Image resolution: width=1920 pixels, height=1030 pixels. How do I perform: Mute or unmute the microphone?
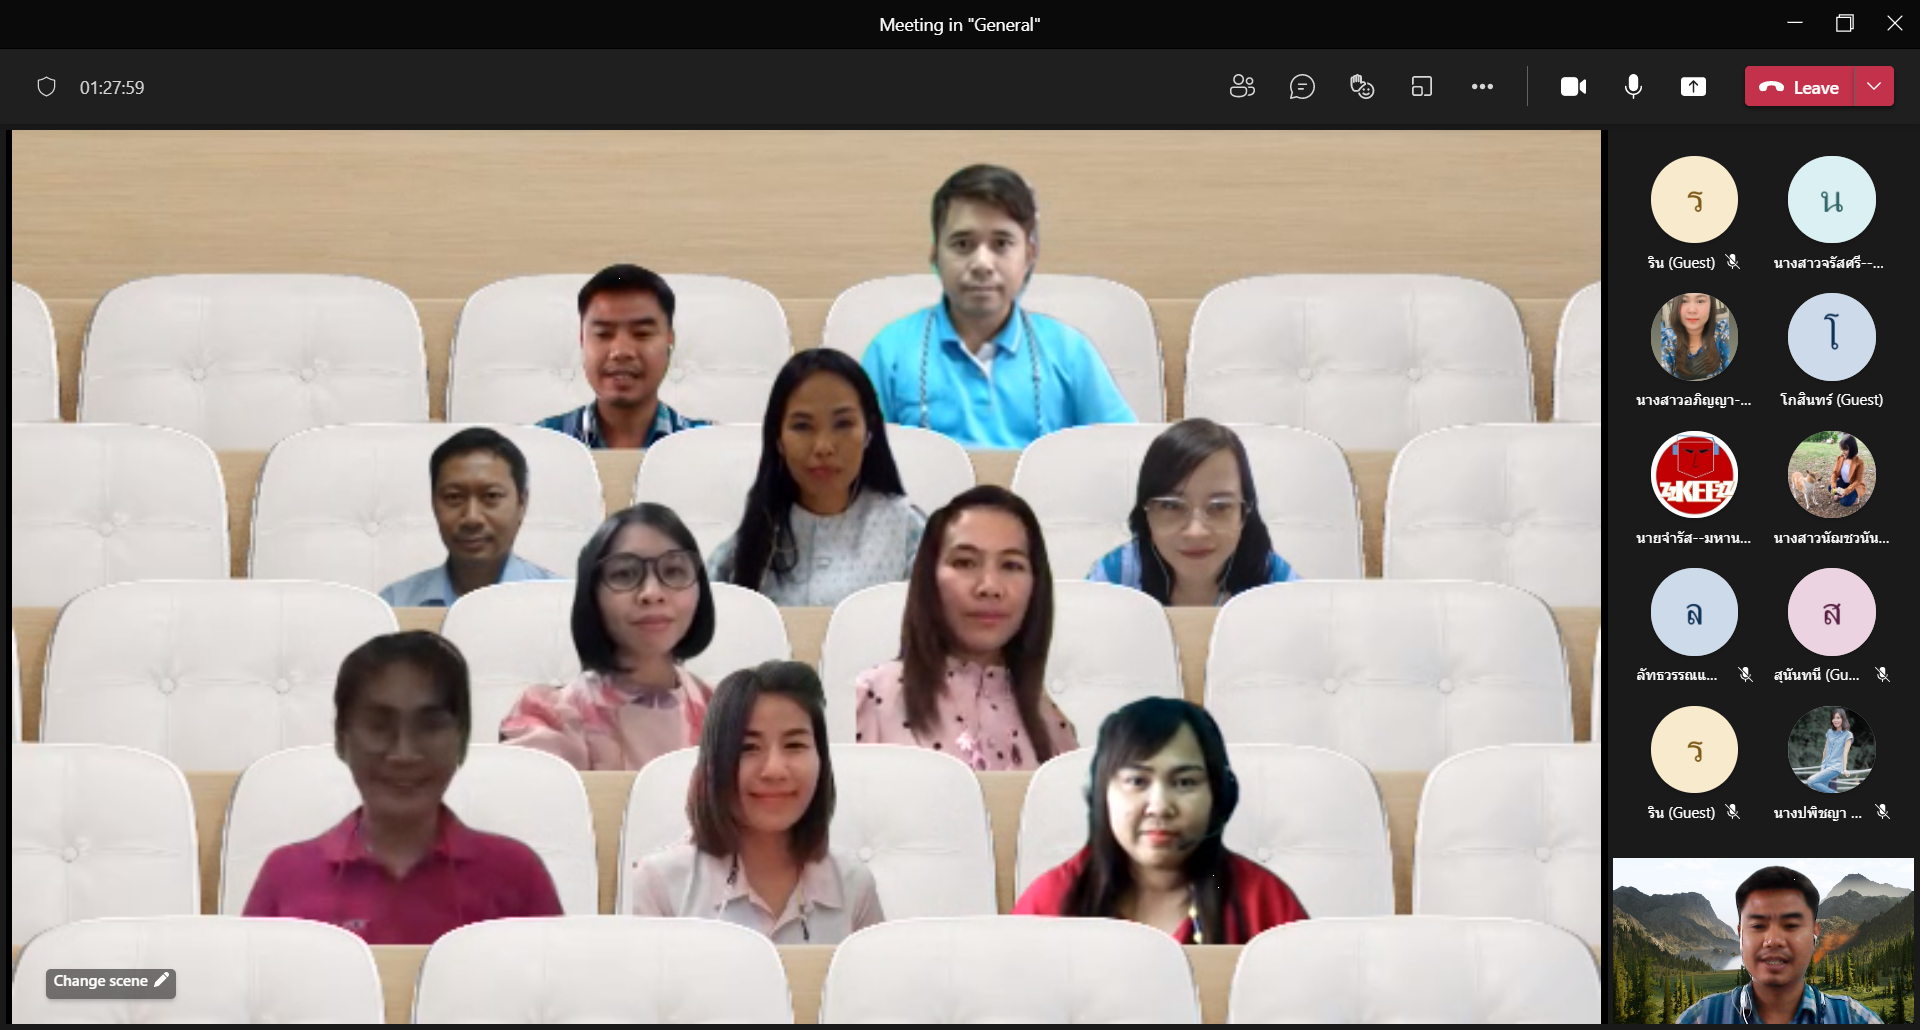1633,87
